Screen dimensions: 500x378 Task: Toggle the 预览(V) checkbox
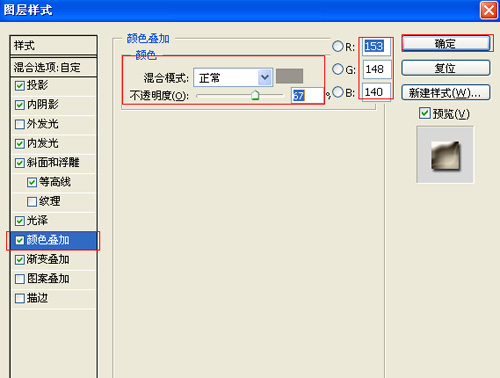[x=424, y=113]
